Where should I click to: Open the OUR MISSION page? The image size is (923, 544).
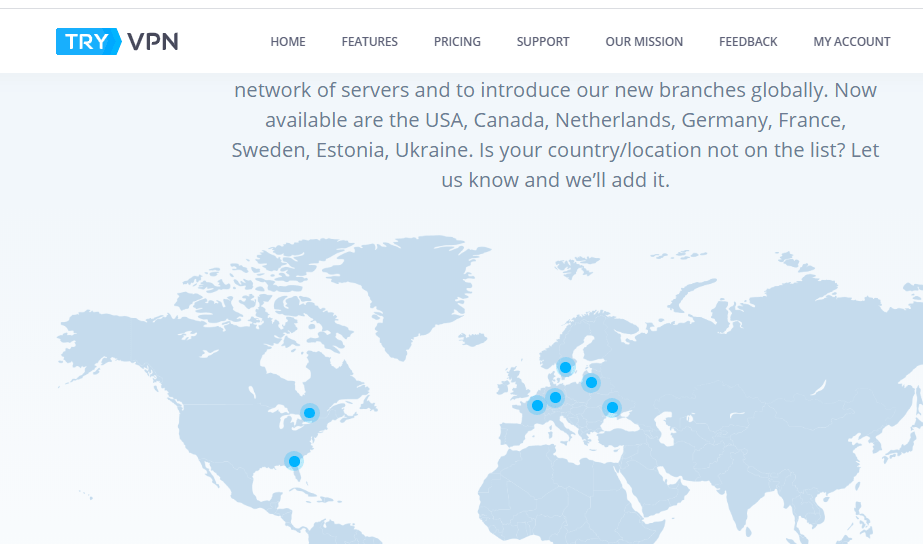(644, 42)
